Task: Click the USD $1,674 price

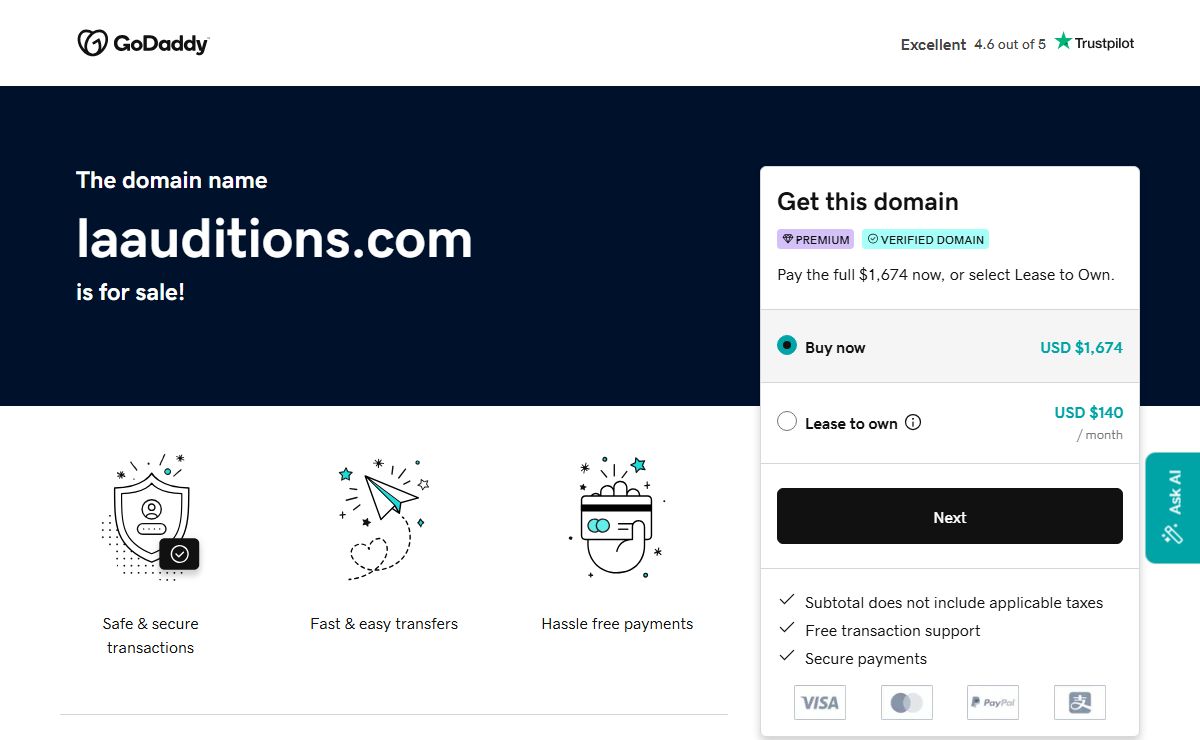Action: (x=1081, y=348)
